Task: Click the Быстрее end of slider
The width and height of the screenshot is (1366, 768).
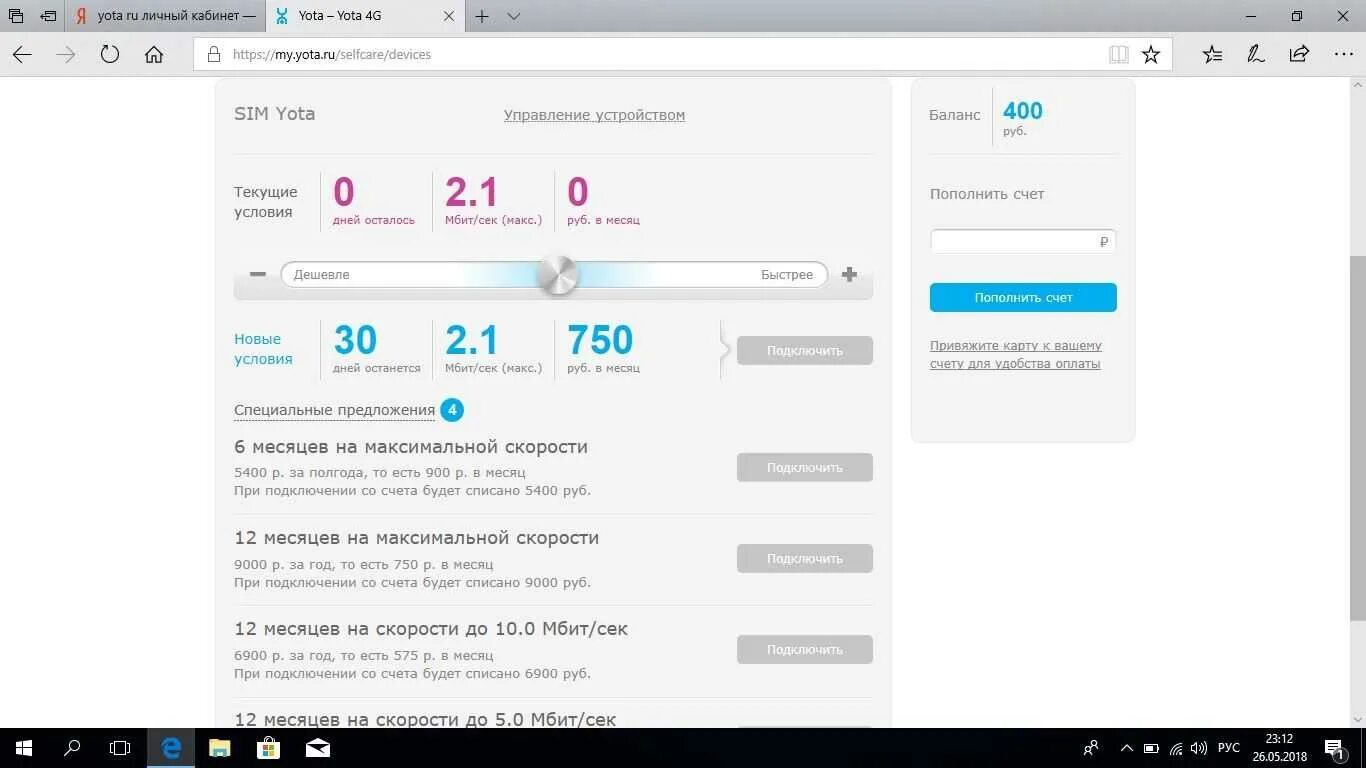Action: coord(787,274)
